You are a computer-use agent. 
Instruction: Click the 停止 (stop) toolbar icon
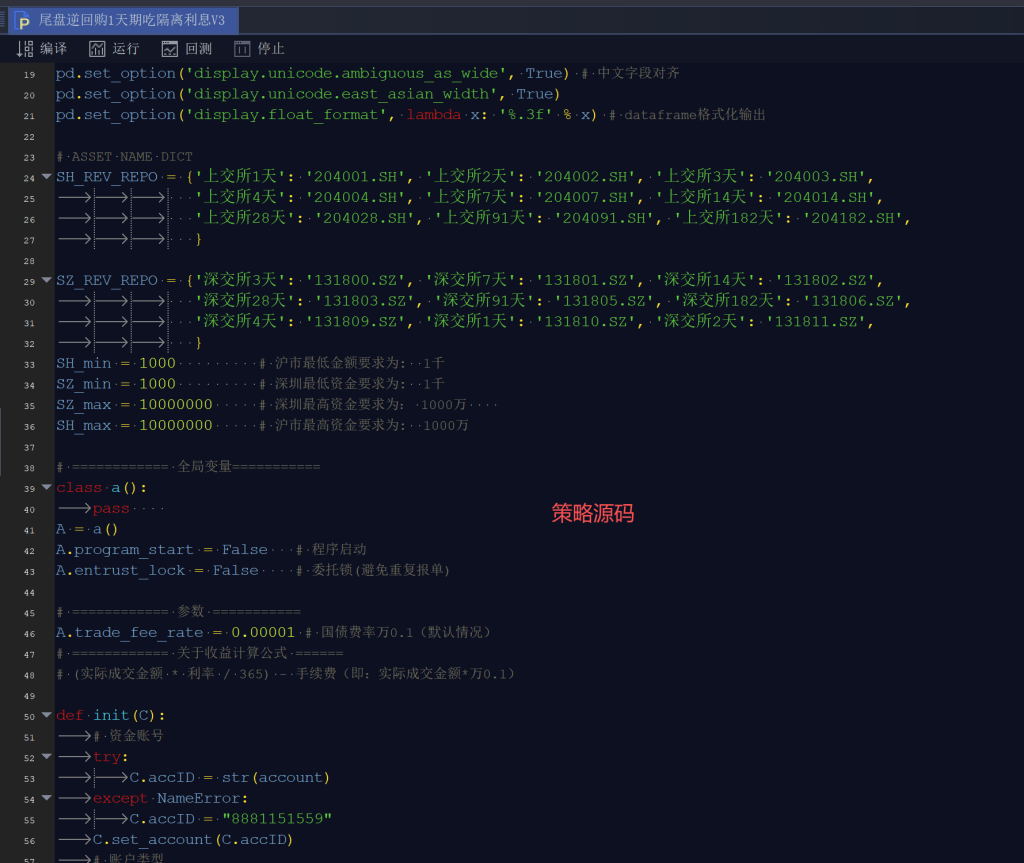(x=242, y=49)
